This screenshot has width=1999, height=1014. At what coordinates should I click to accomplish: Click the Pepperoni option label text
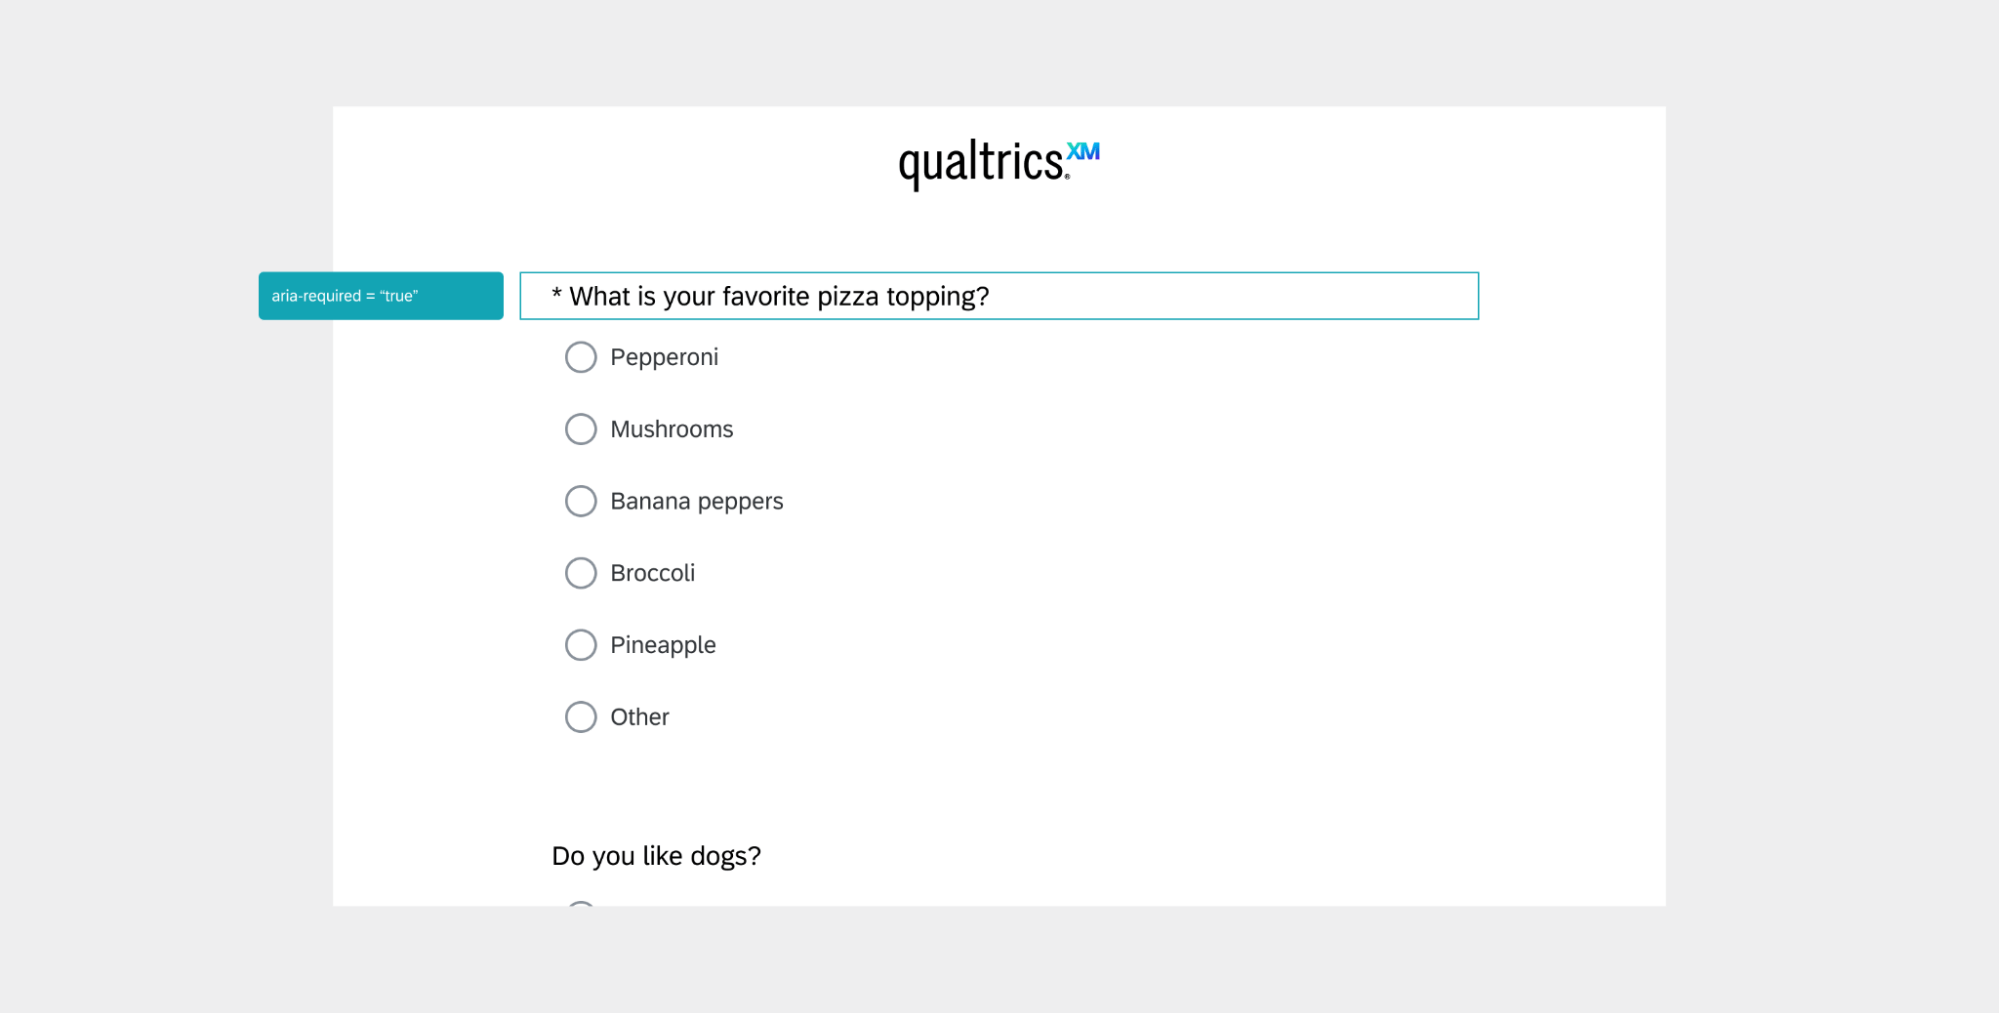pyautogui.click(x=665, y=357)
